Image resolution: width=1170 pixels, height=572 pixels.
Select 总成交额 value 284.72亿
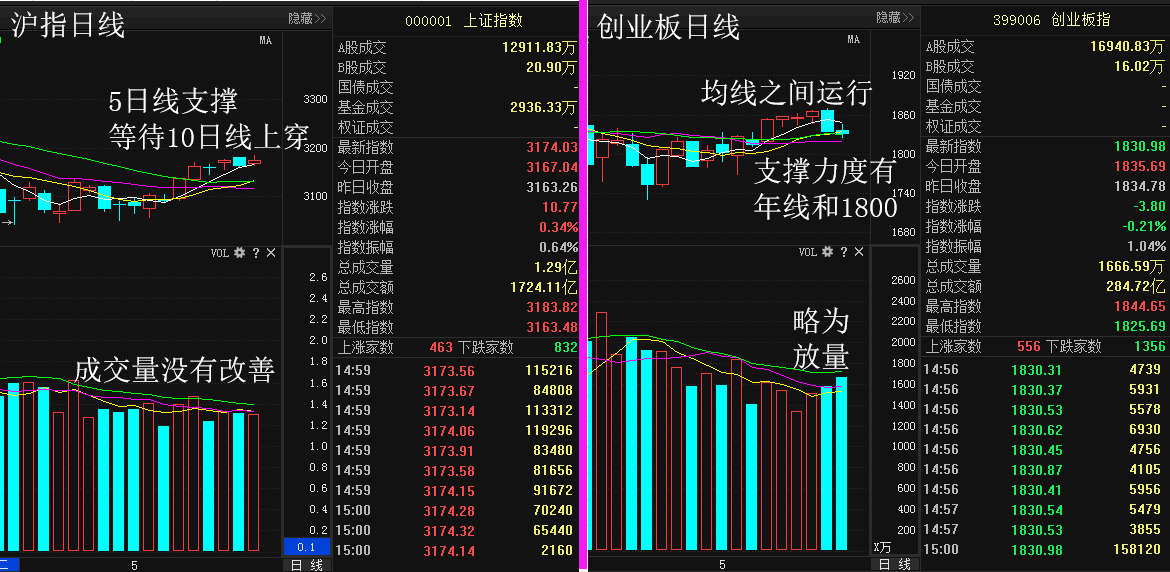(x=1135, y=286)
